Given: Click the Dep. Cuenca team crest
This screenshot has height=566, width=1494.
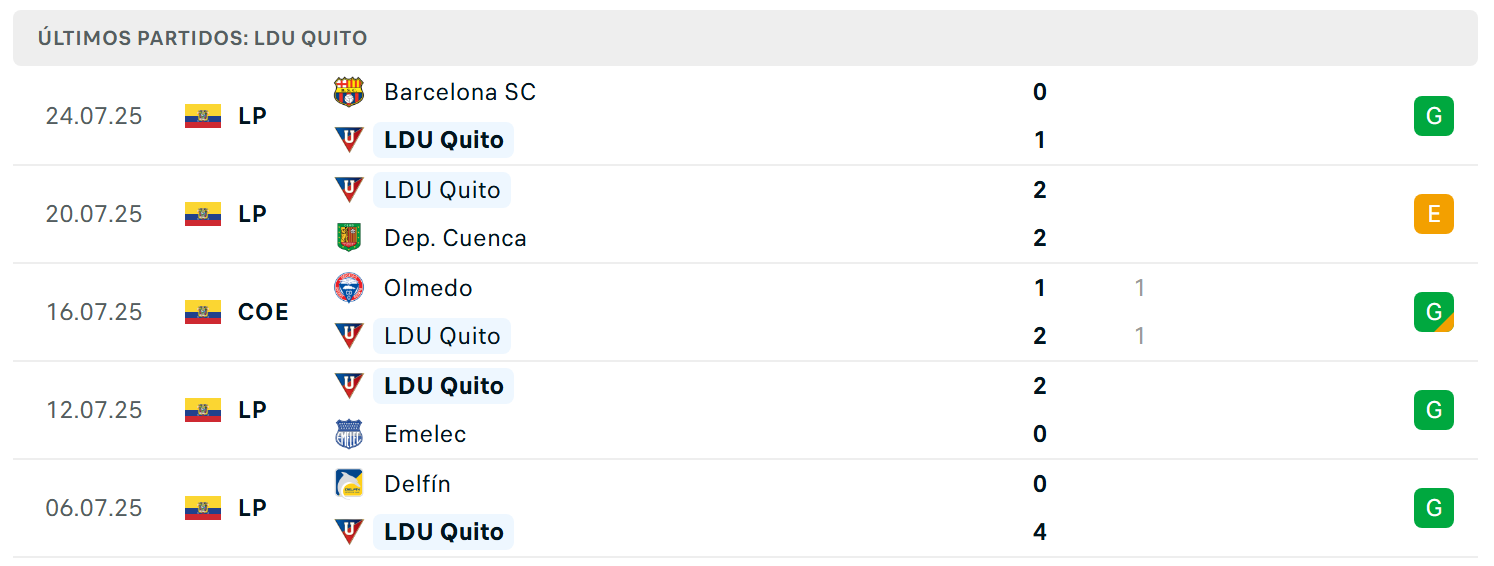Looking at the screenshot, I should [x=349, y=238].
